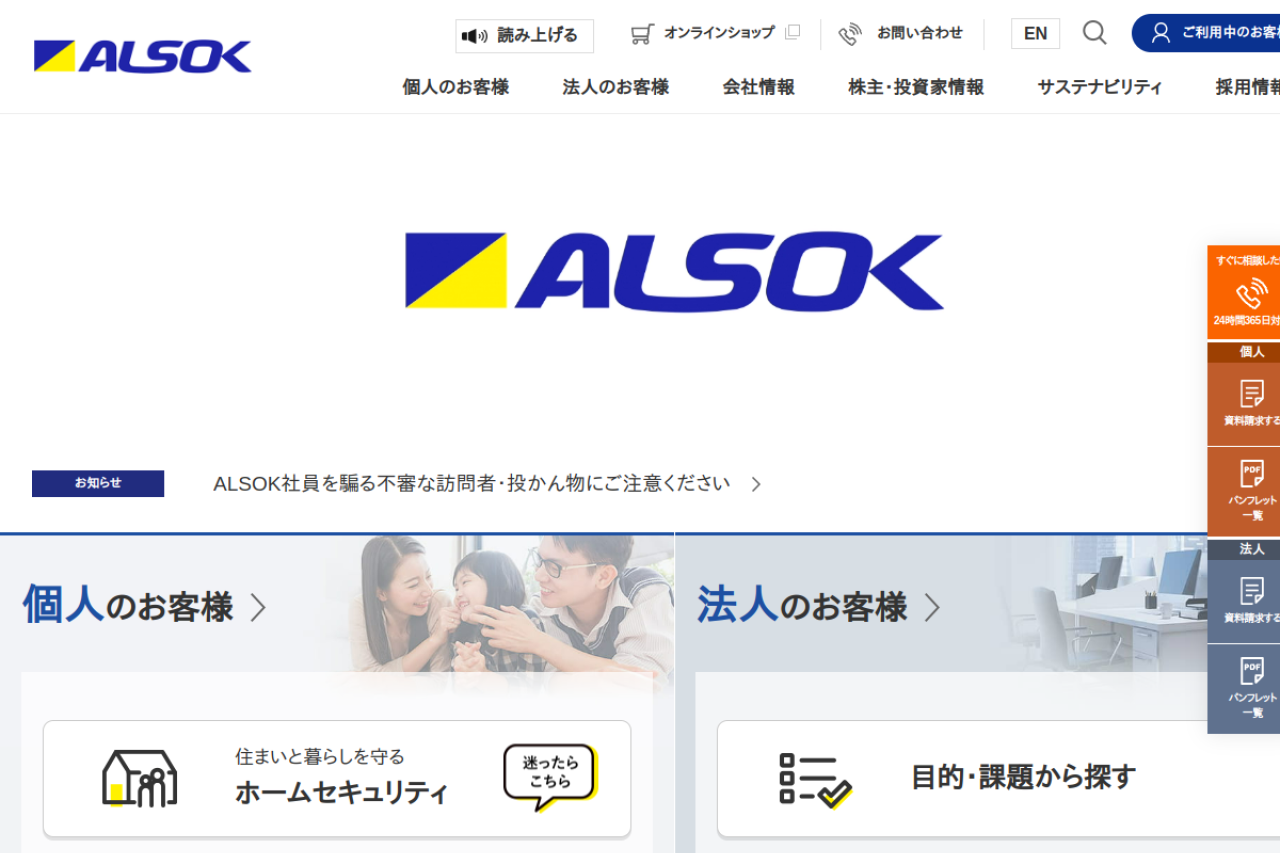Viewport: 1280px width, 853px height.
Task: Expand the 法人のお客様 section chevron
Action: coord(932,607)
